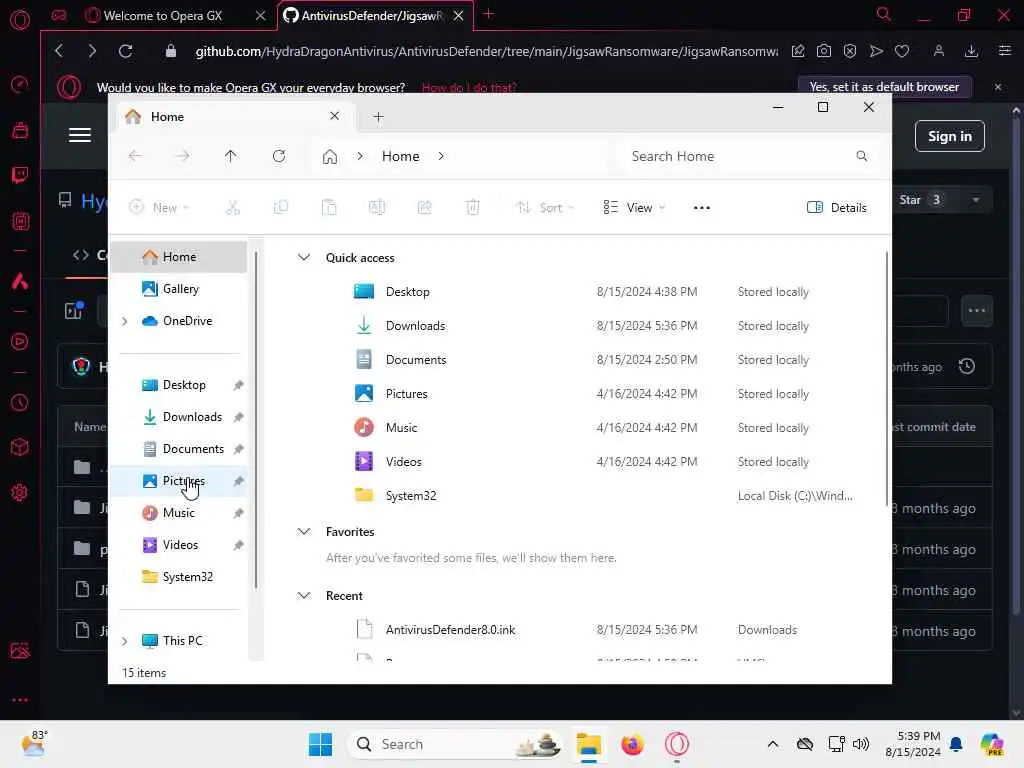Click Opera GX snapshot camera icon
The width and height of the screenshot is (1024, 768).
pos(824,51)
